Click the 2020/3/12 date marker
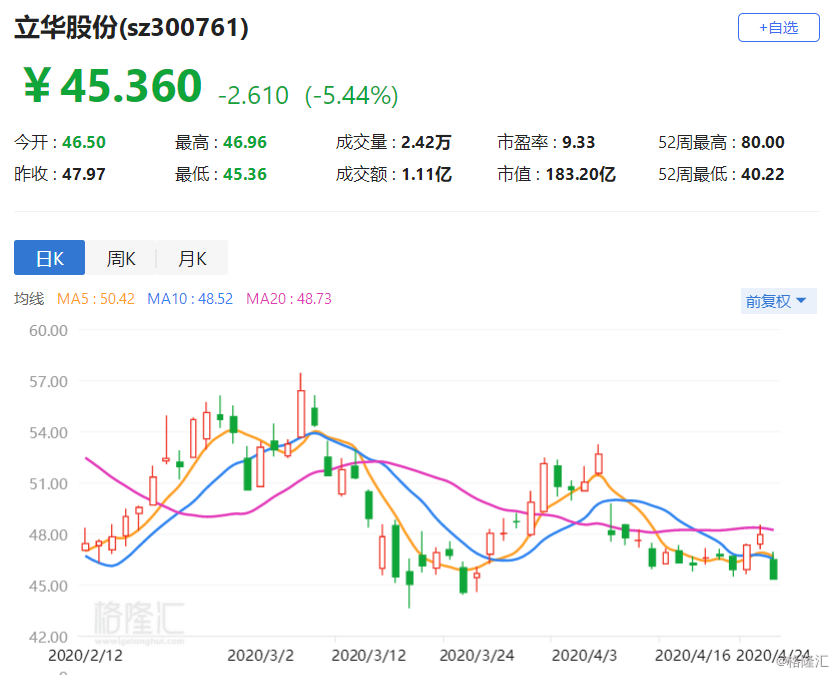This screenshot has width=836, height=675. [368, 655]
